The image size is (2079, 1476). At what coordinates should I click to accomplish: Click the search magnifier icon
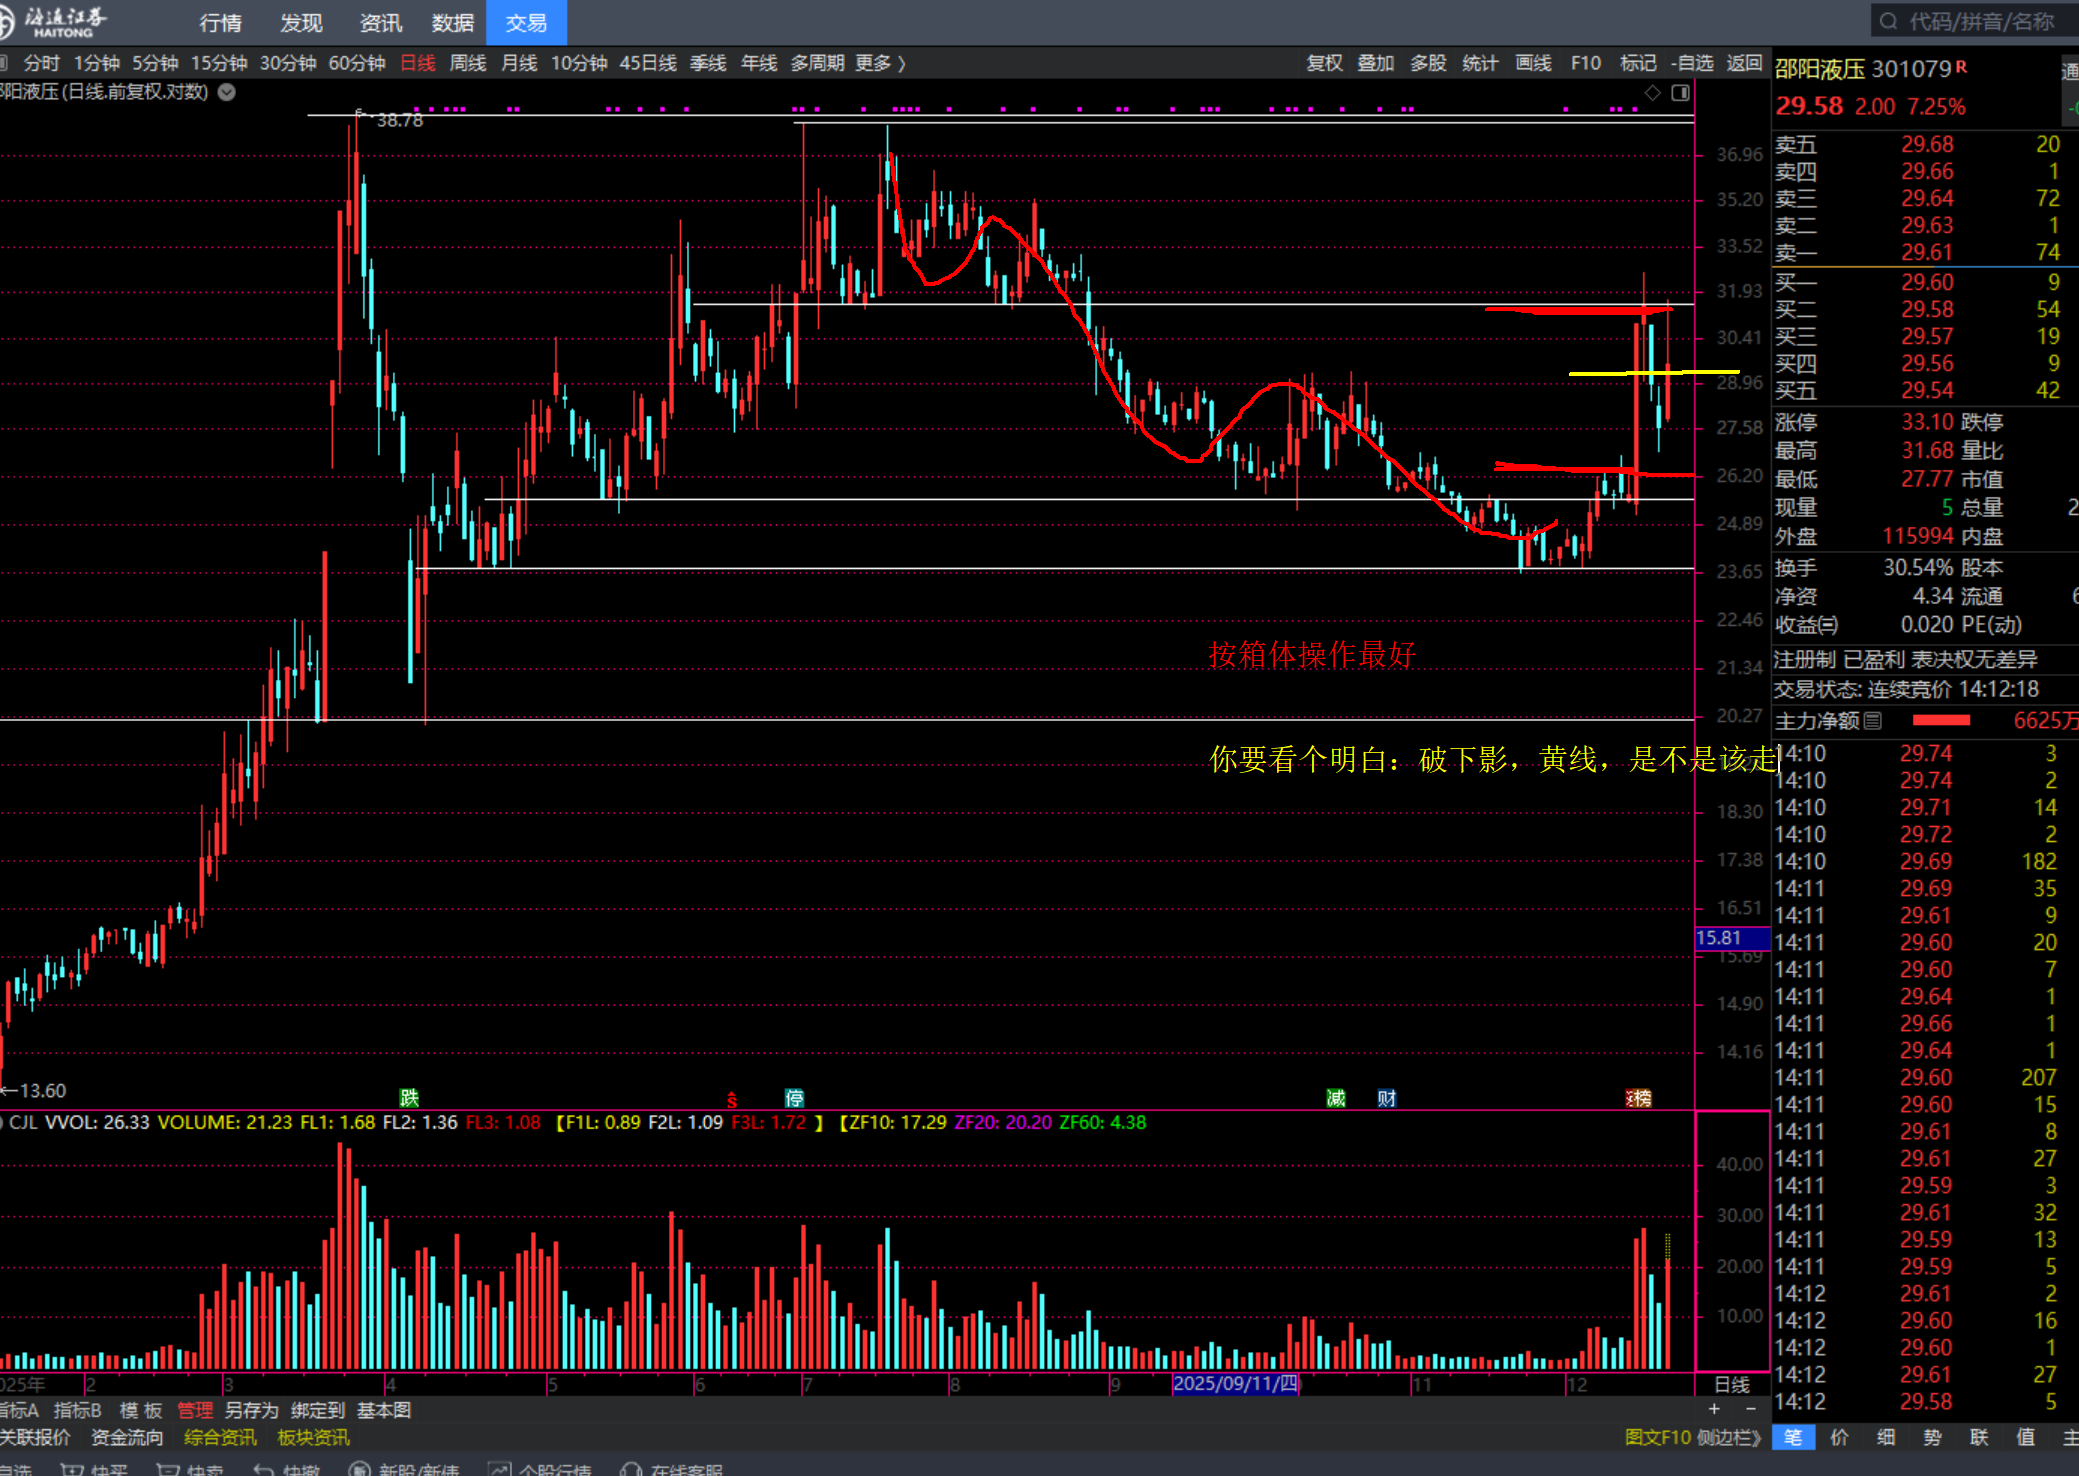[1888, 21]
